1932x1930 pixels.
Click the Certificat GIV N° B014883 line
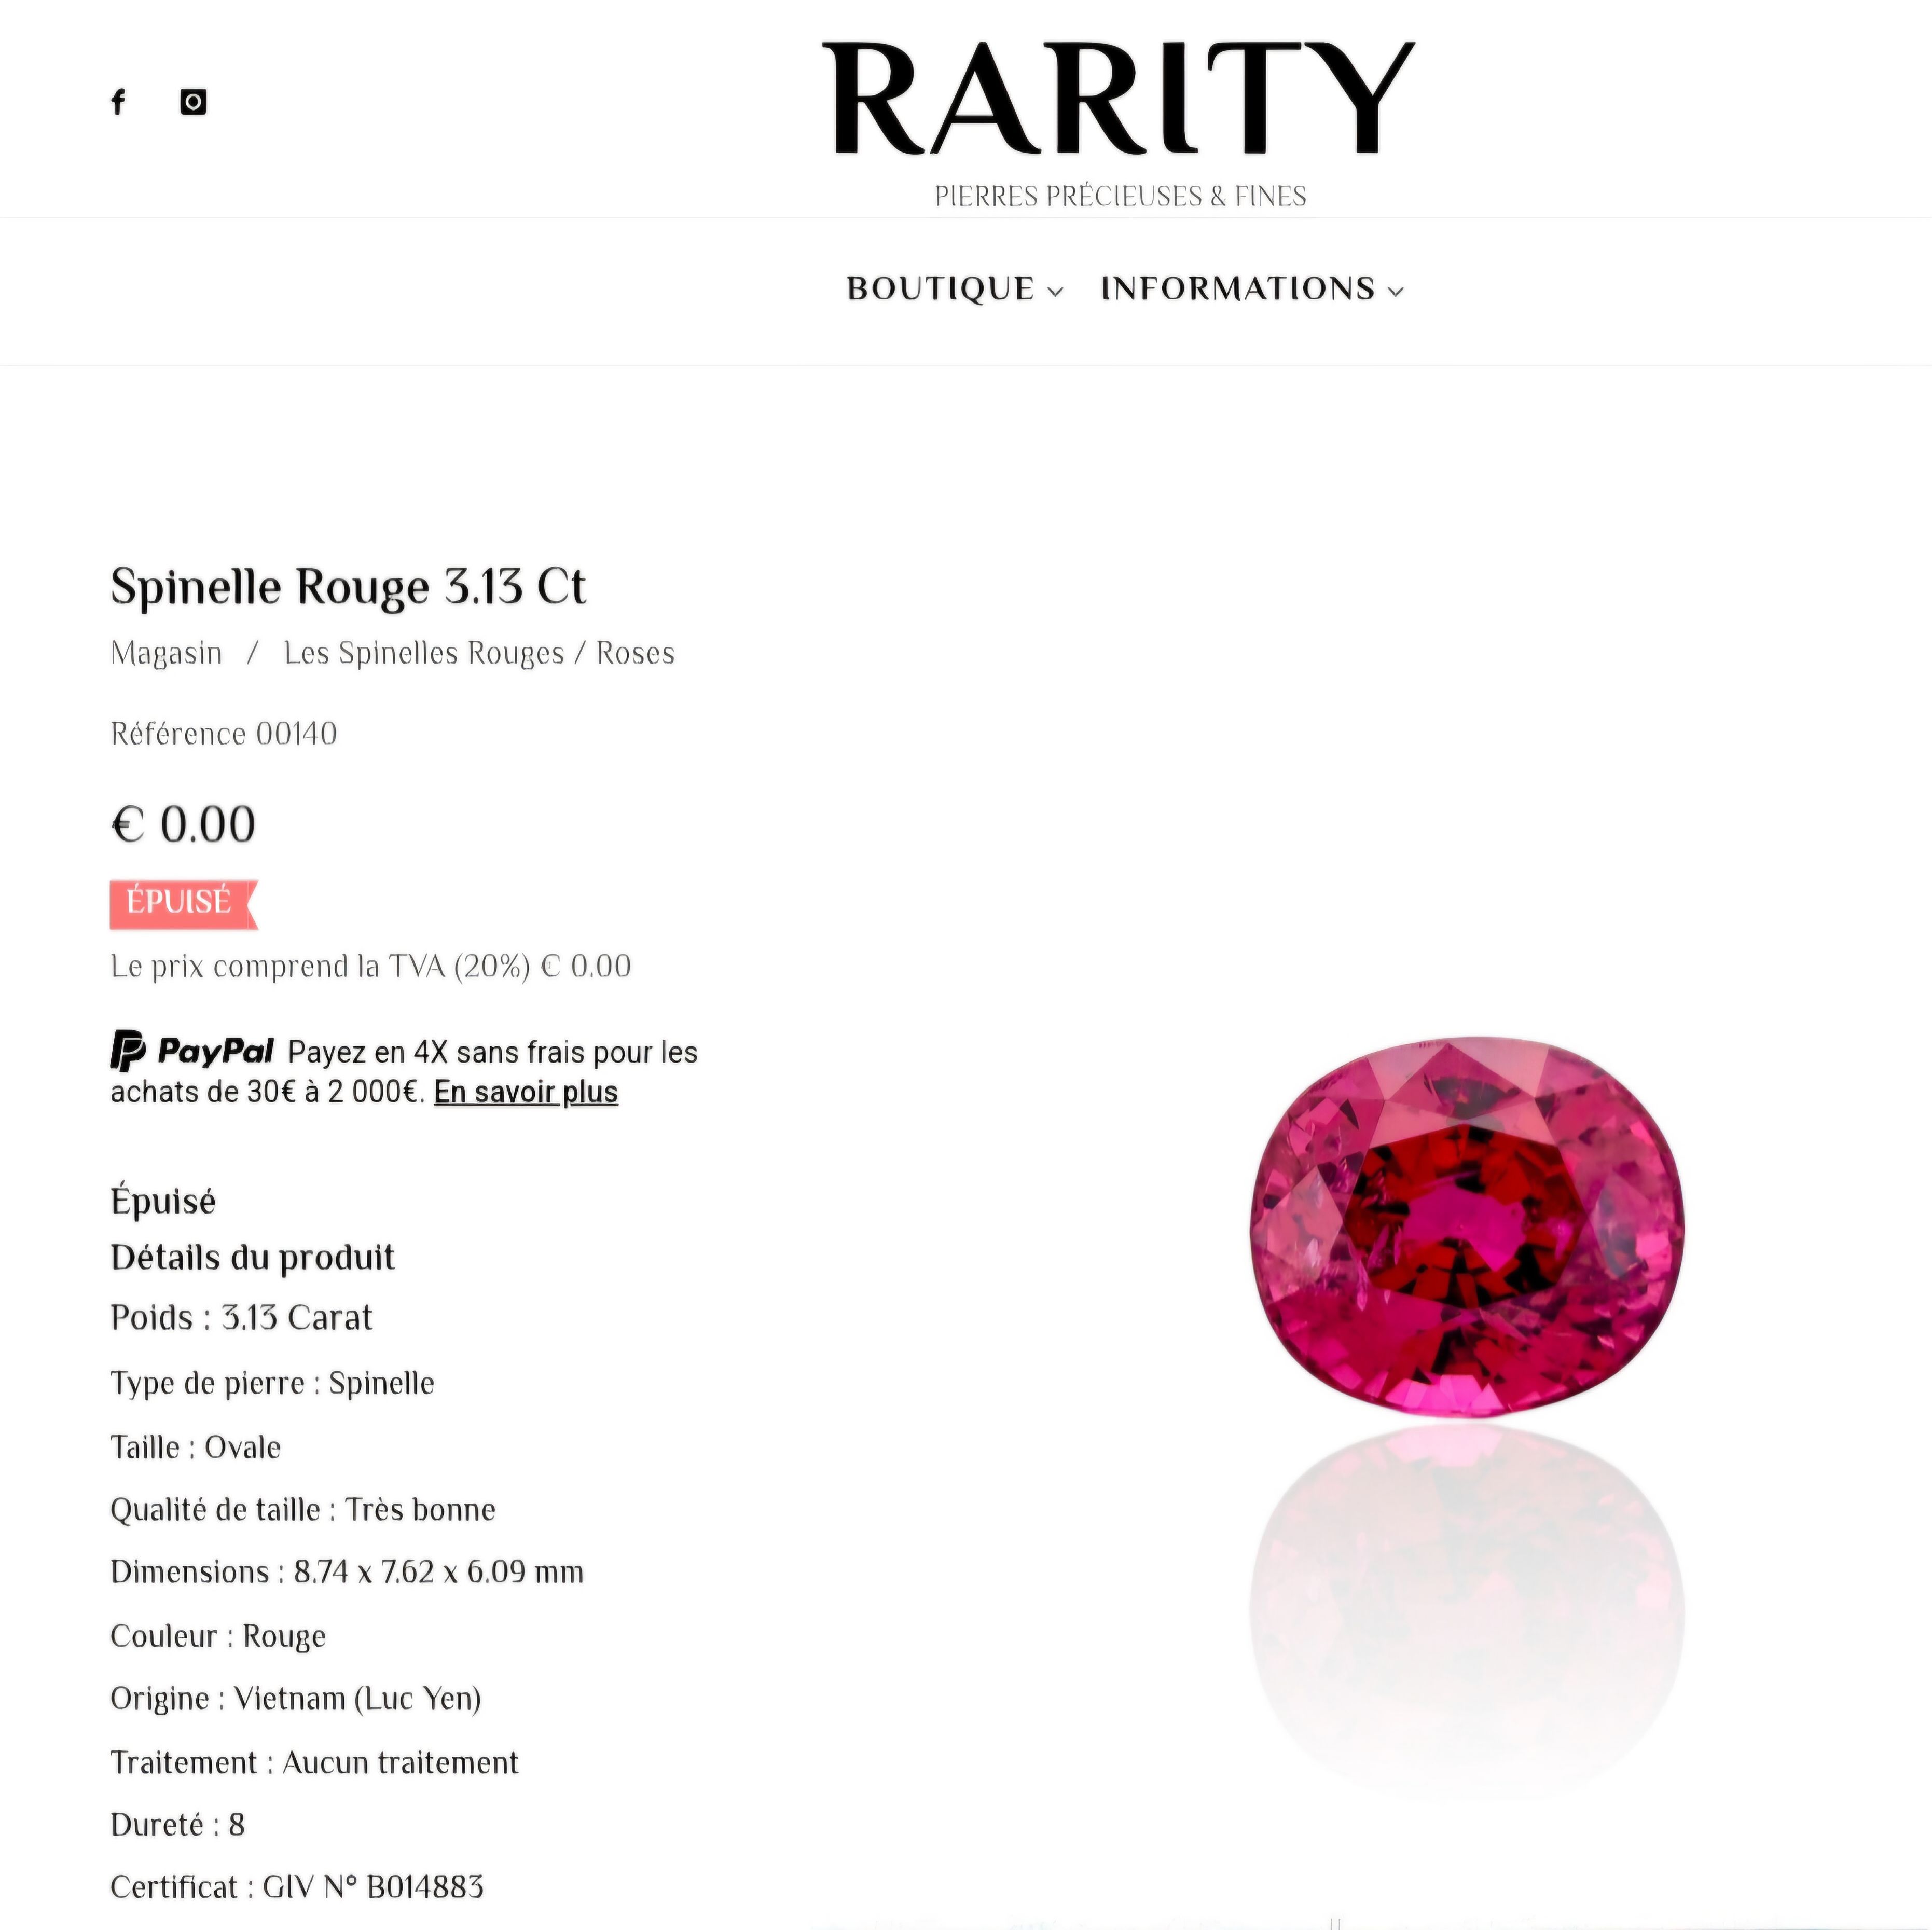tap(297, 1887)
